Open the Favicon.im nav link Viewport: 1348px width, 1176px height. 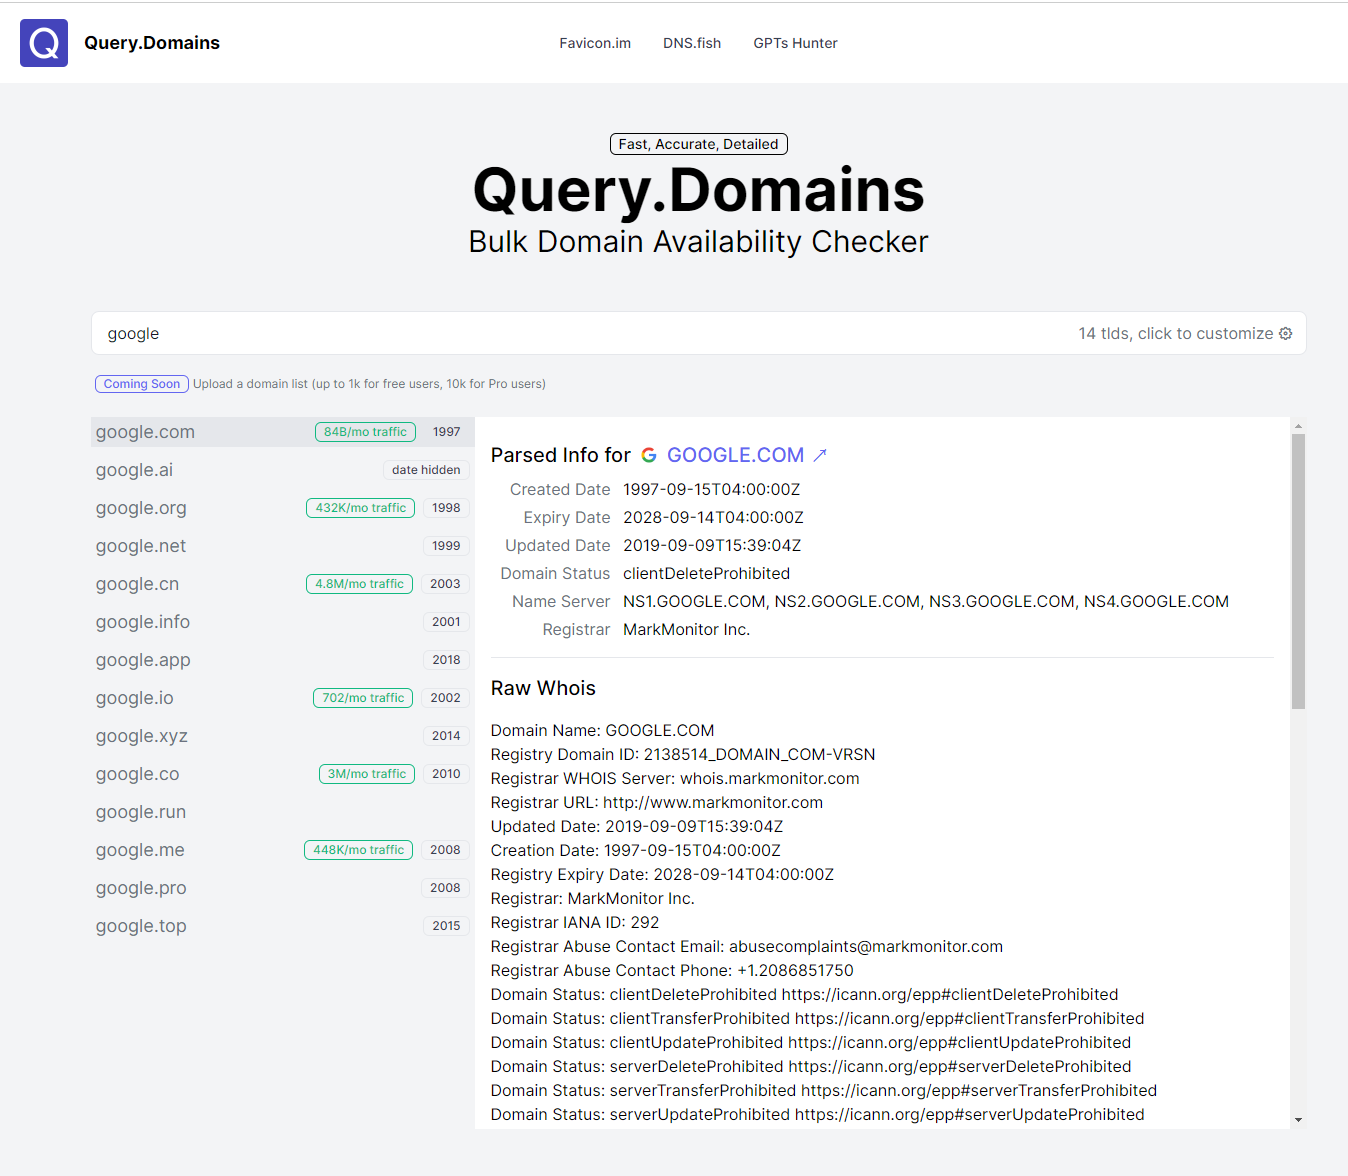(x=595, y=43)
